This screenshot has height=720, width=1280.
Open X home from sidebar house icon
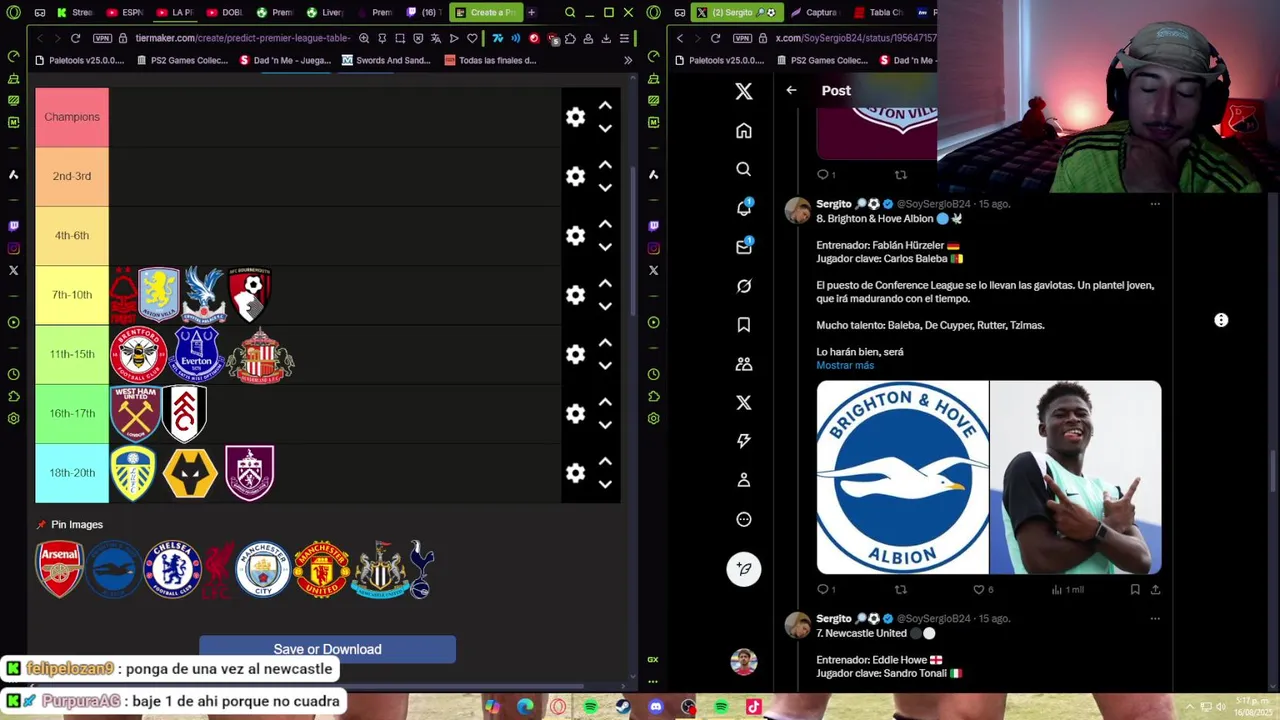tap(743, 131)
